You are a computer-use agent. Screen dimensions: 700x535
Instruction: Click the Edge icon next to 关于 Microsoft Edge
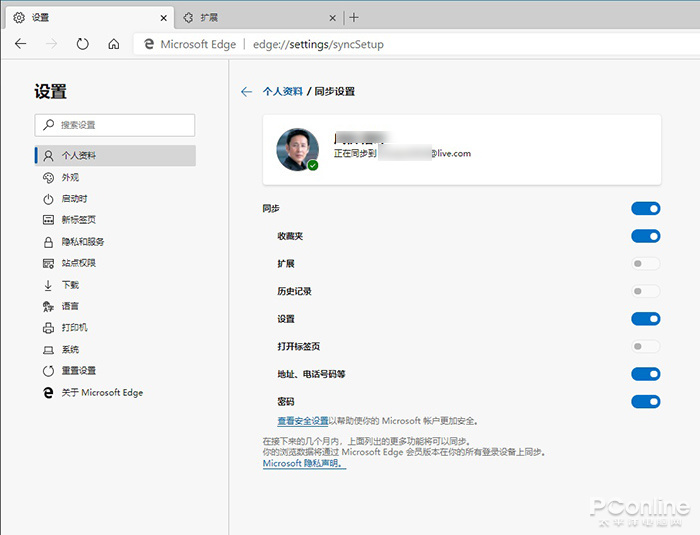[48, 393]
